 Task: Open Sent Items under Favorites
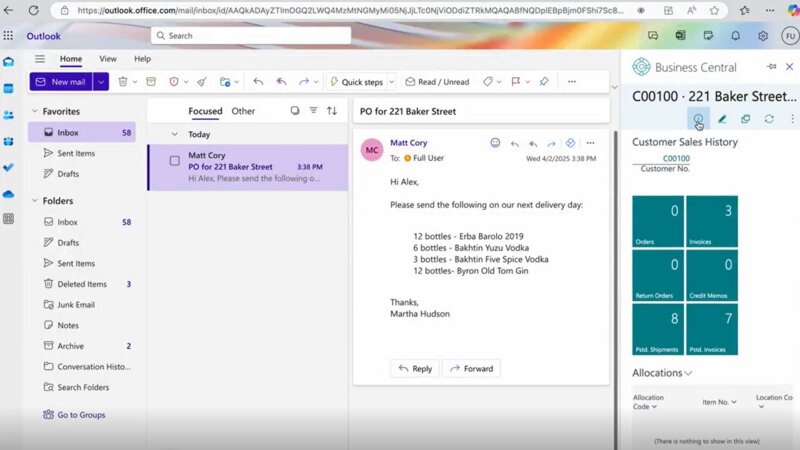(82, 153)
